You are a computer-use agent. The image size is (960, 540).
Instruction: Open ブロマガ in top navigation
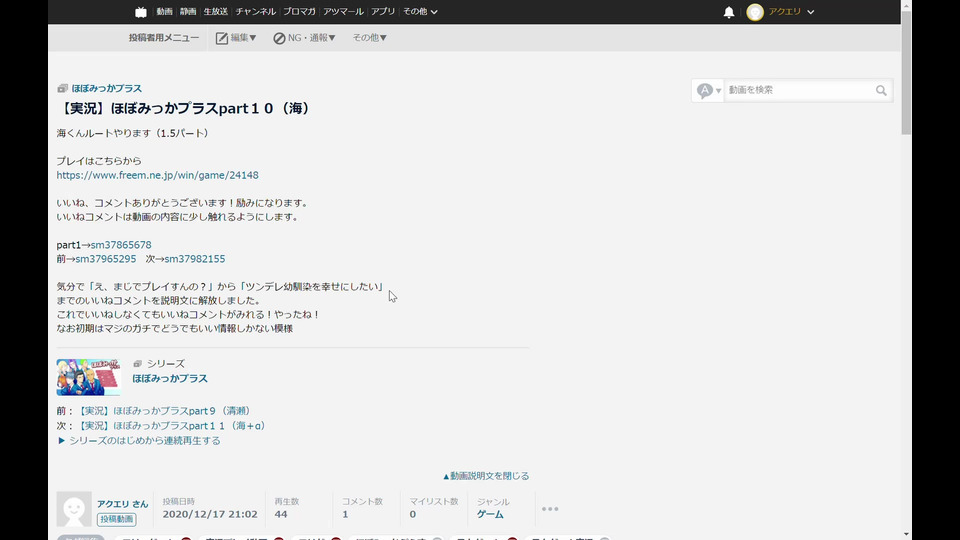pos(299,12)
